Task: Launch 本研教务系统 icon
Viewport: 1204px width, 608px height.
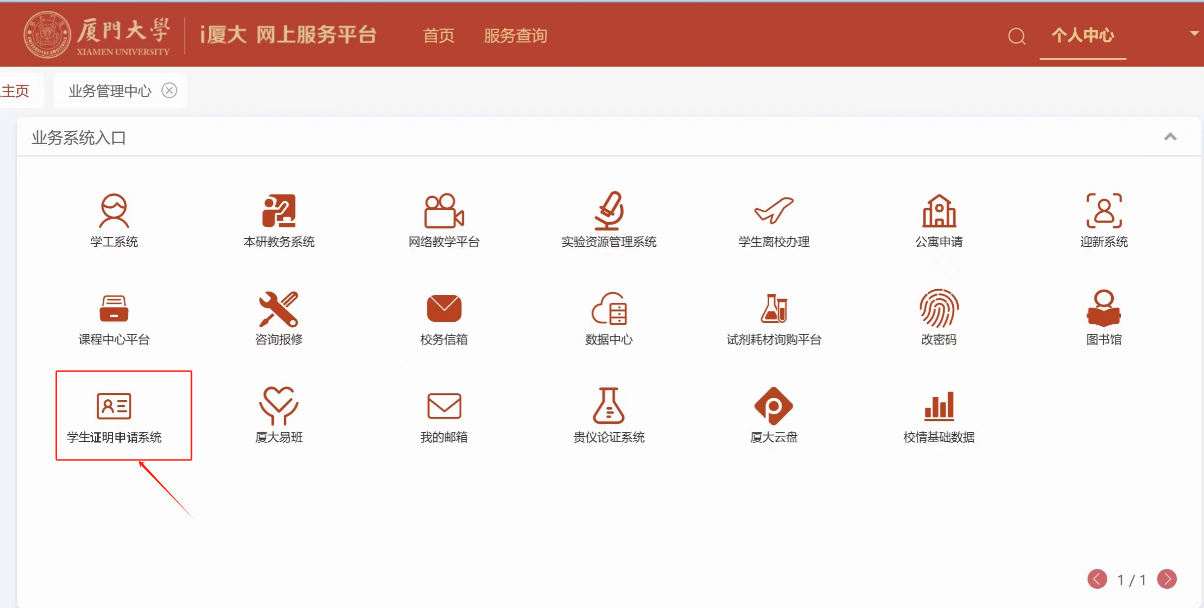Action: click(279, 211)
